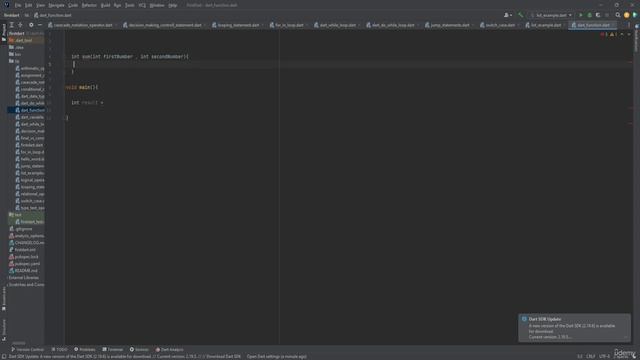Open the Window menu
The width and height of the screenshot is (640, 360).
[x=157, y=5]
